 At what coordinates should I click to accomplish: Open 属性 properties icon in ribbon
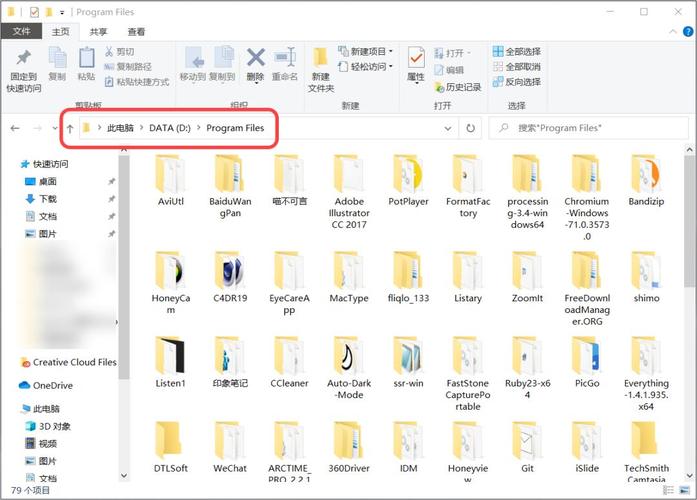pos(415,58)
